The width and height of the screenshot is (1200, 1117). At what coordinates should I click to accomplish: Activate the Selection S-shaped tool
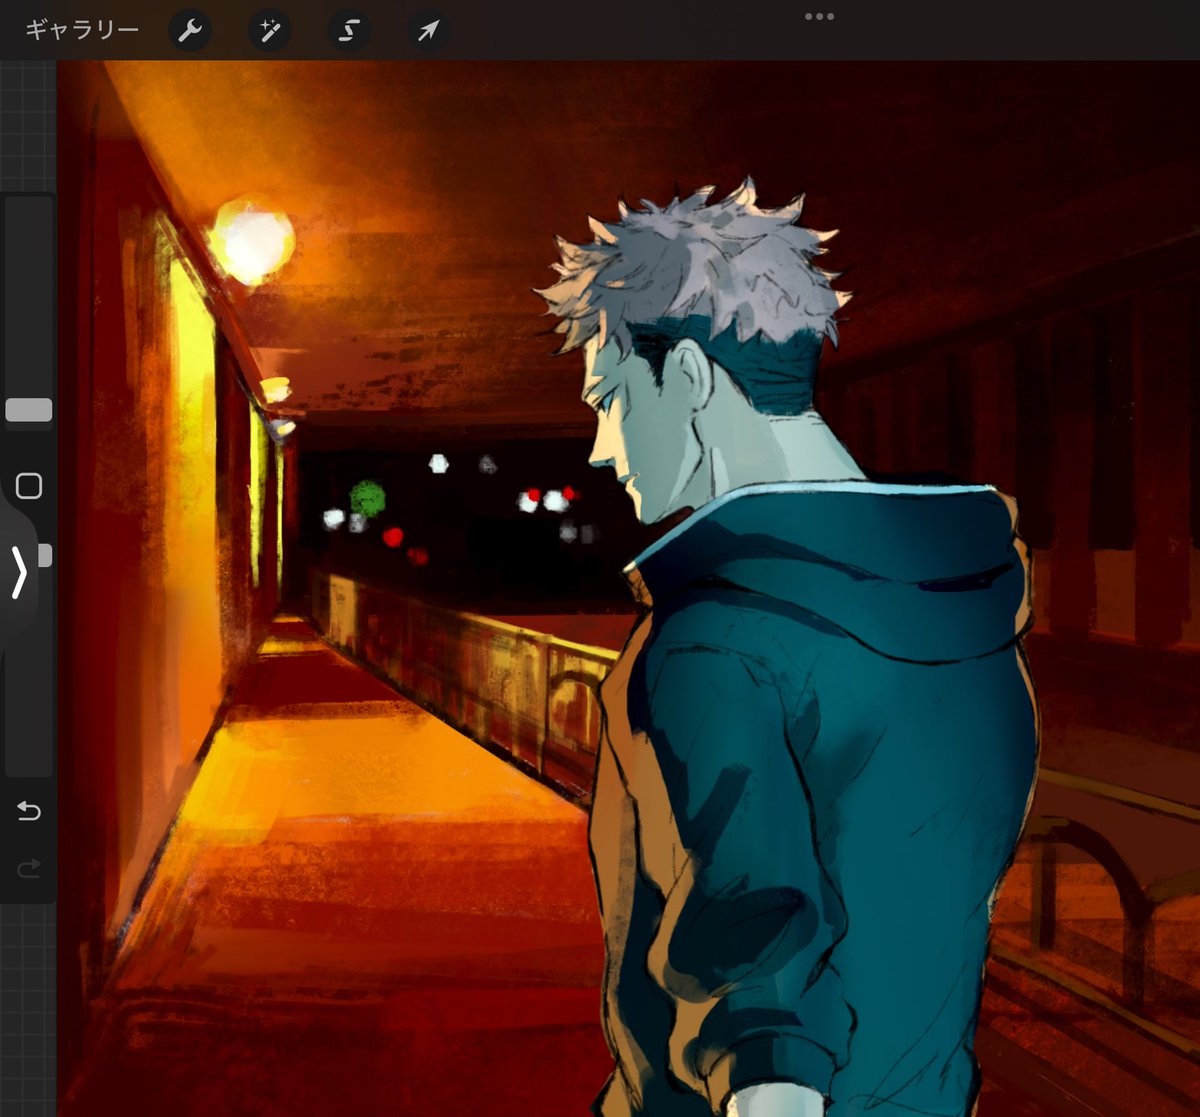(x=349, y=32)
